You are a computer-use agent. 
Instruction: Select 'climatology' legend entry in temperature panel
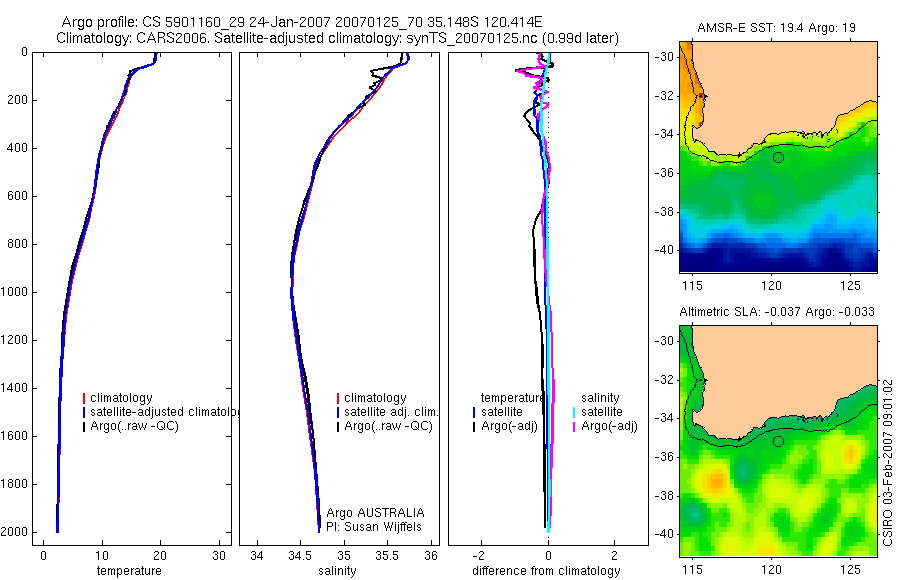tap(121, 398)
